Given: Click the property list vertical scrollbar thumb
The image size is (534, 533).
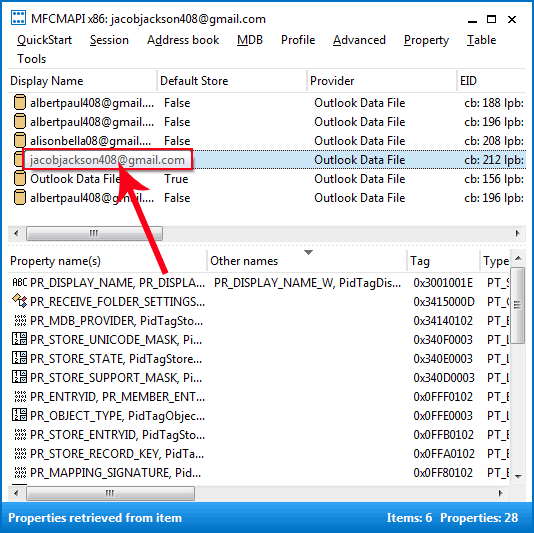Looking at the screenshot, I should click(x=518, y=305).
